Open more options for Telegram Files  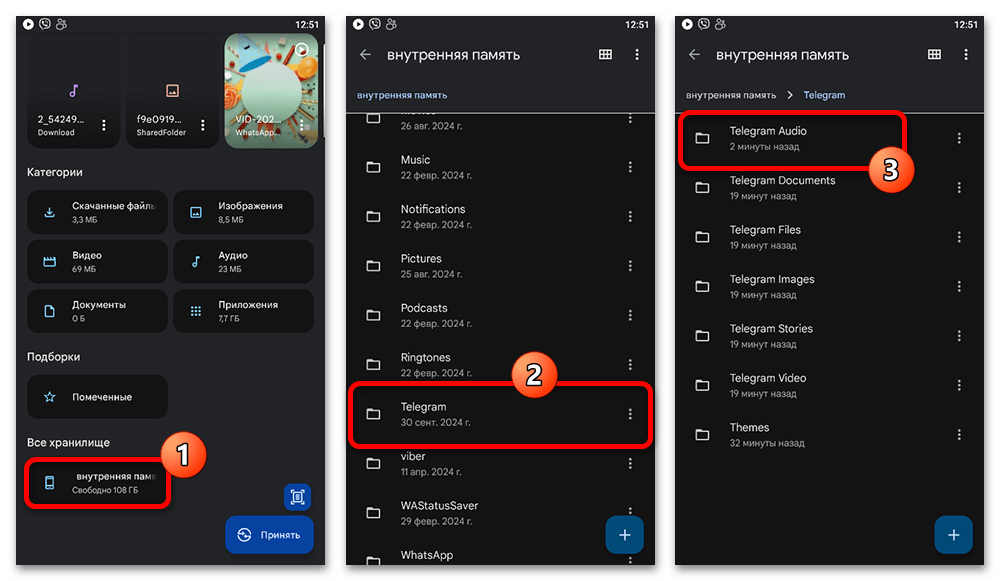[959, 237]
